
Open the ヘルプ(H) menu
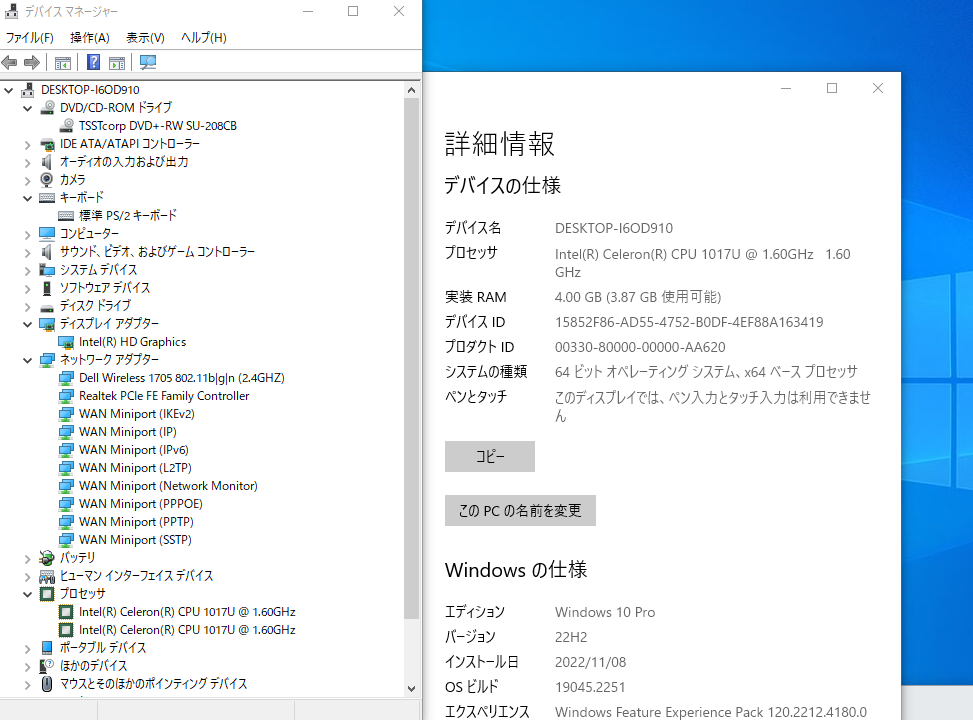point(204,38)
